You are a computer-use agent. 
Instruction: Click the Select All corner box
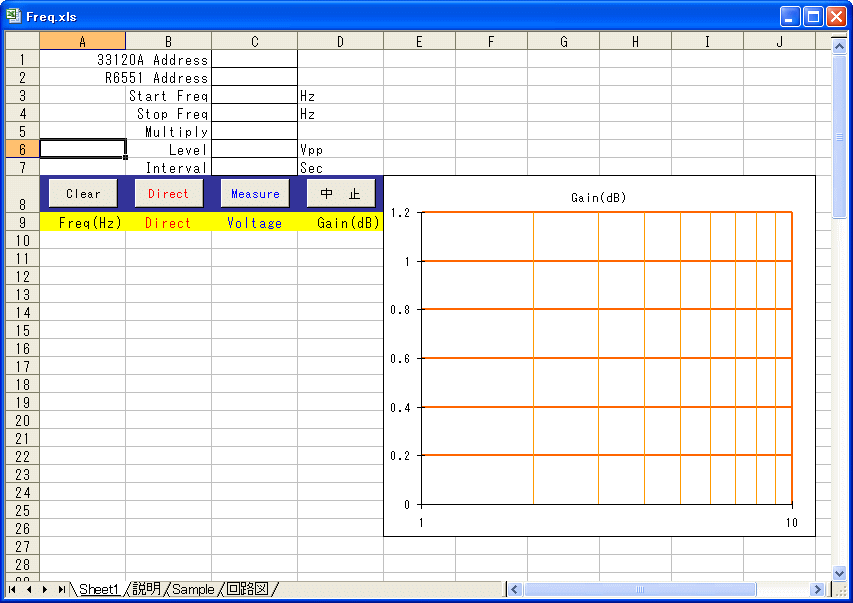(x=22, y=41)
